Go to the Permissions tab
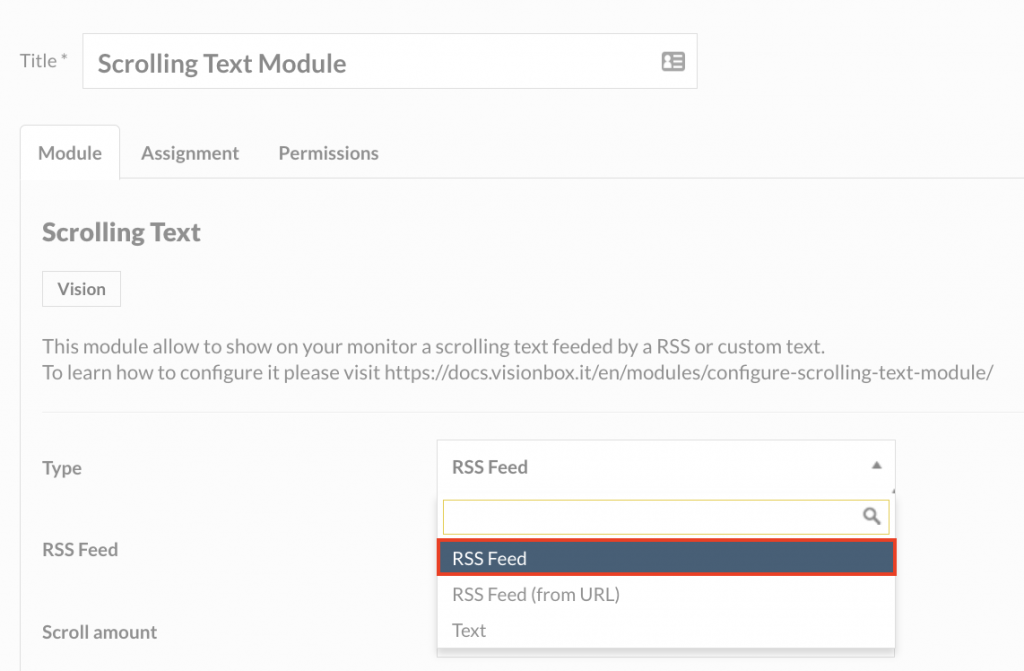 pos(328,153)
